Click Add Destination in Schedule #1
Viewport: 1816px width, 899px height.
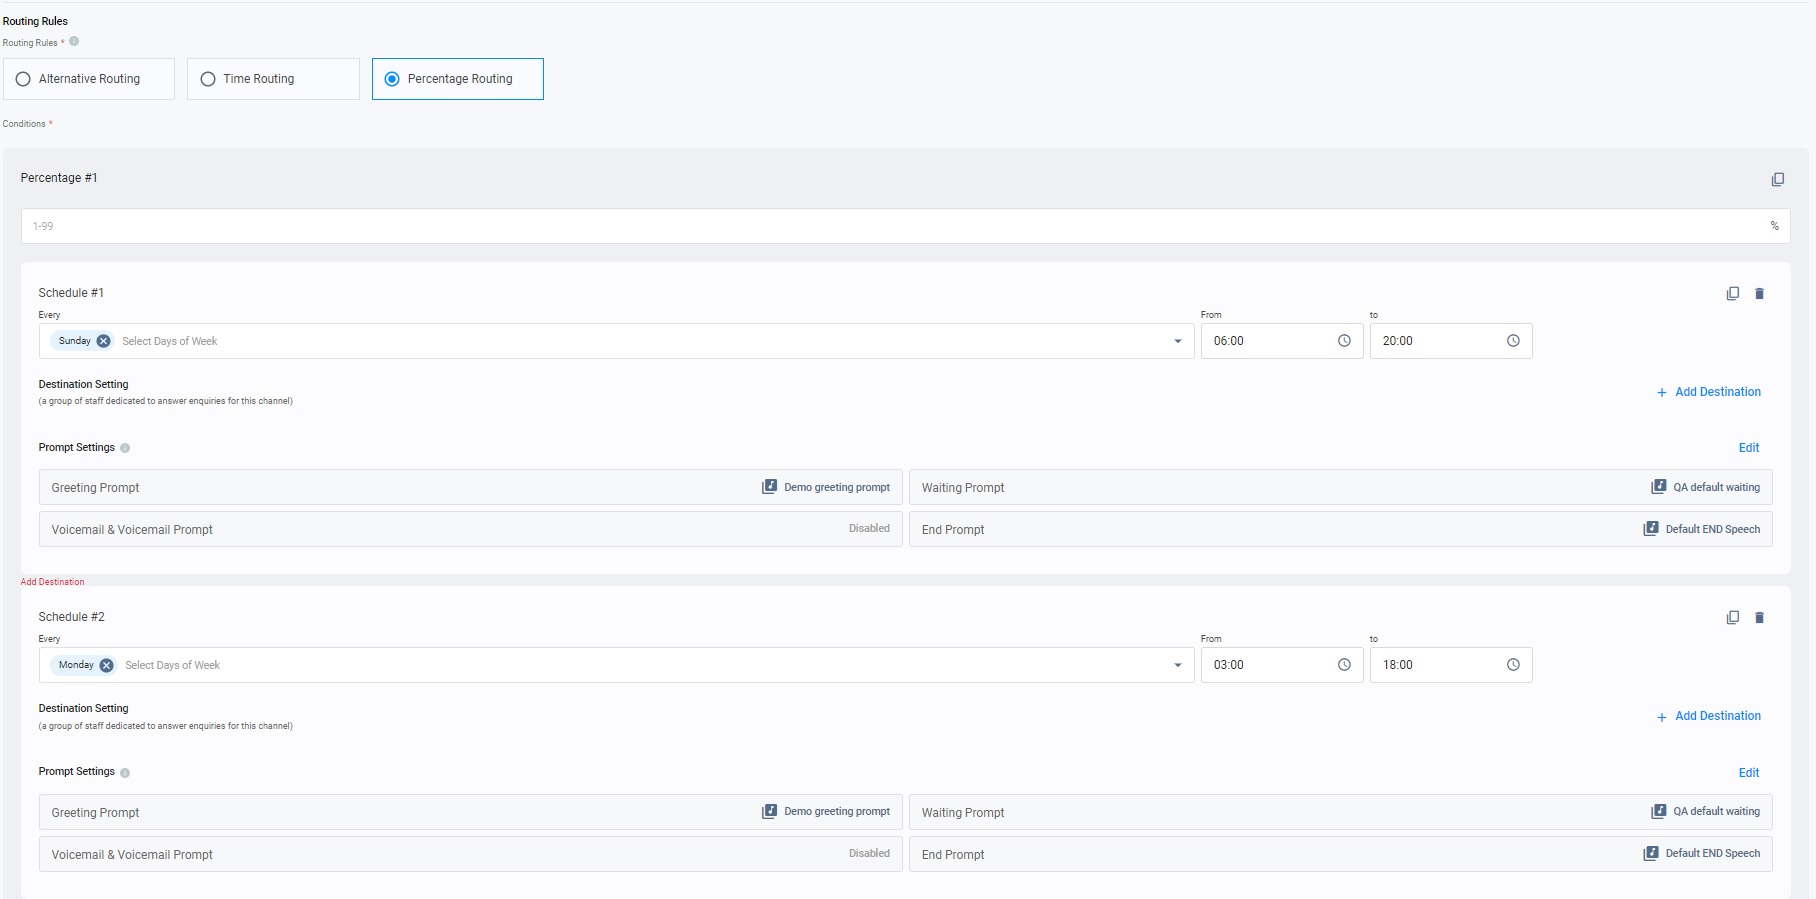(x=1709, y=392)
